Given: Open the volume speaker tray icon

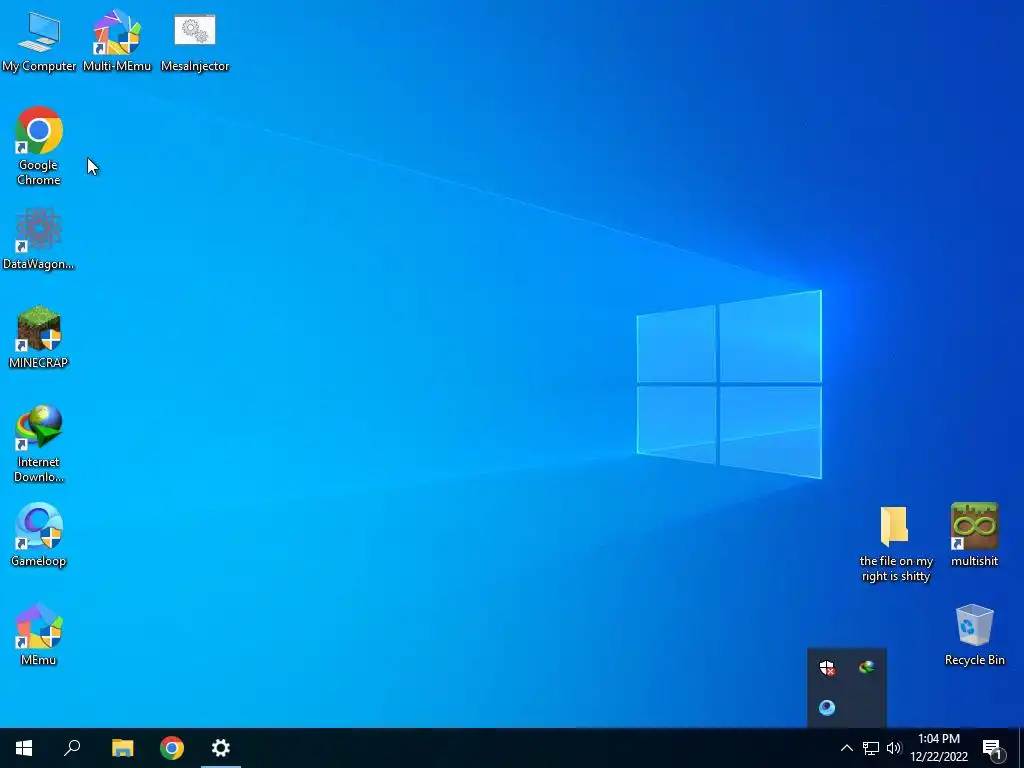Looking at the screenshot, I should tap(894, 748).
